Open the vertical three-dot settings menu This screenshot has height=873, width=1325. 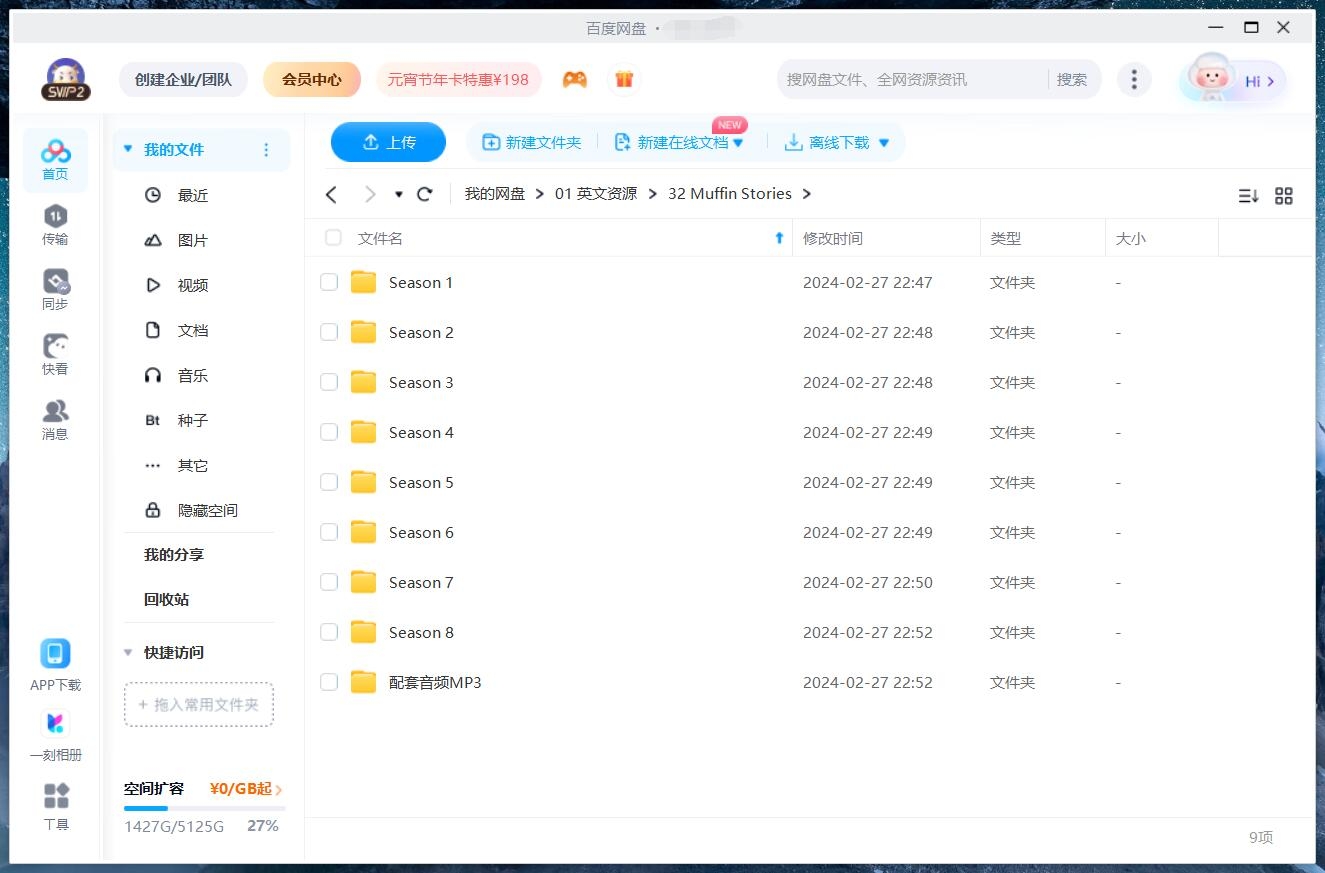tap(1134, 78)
